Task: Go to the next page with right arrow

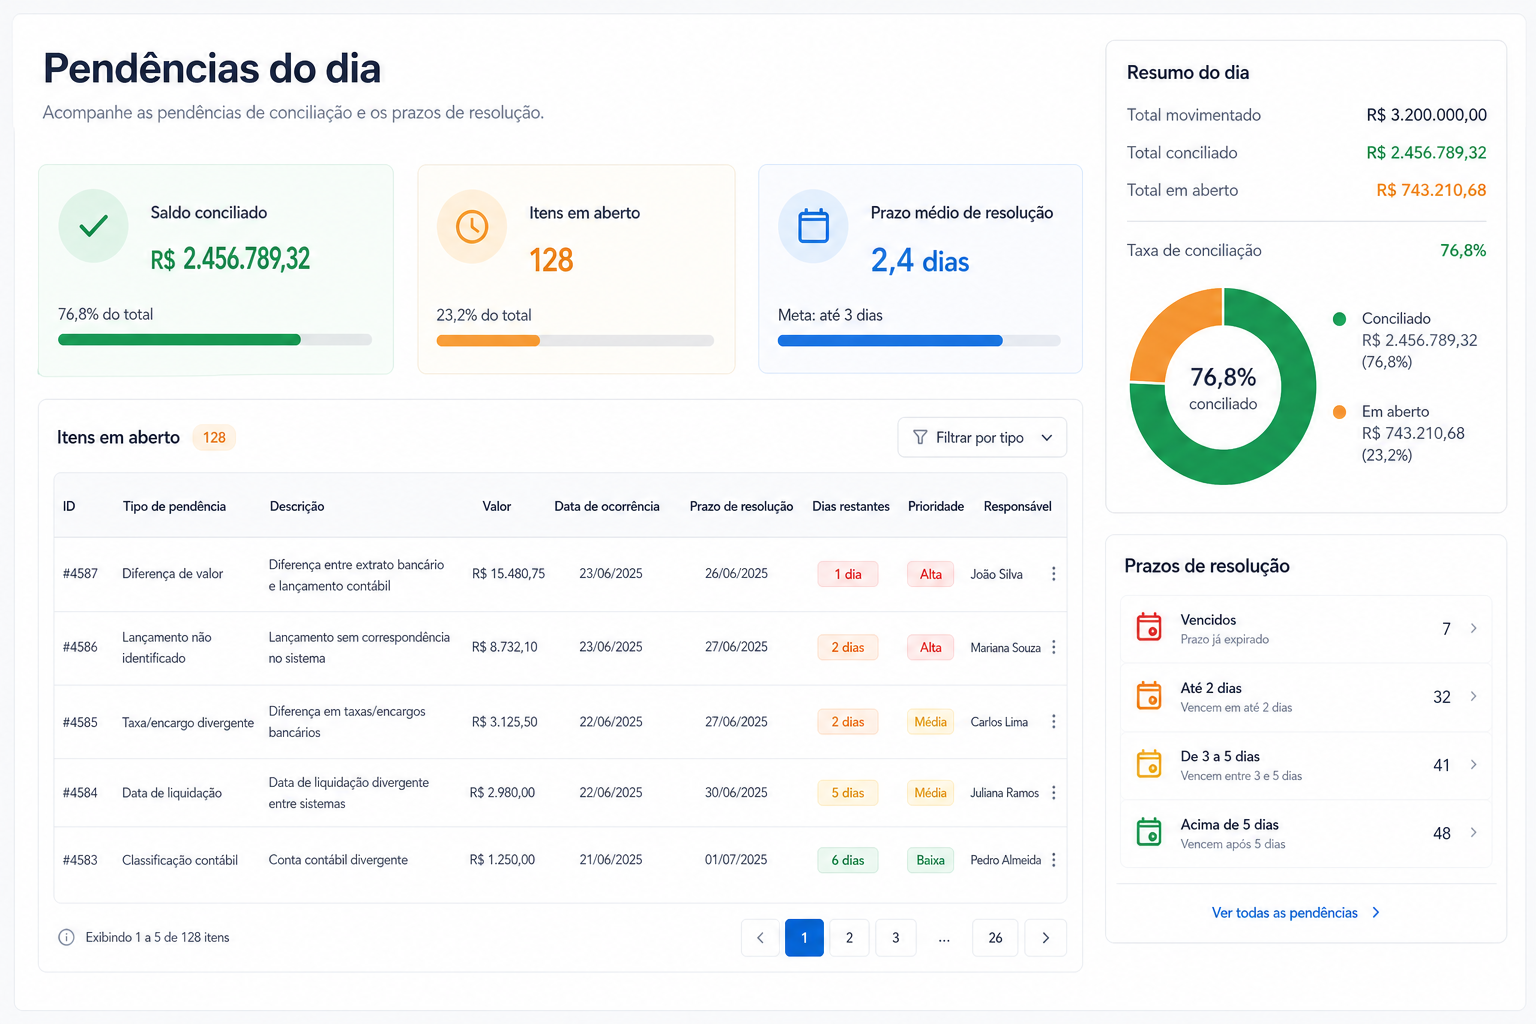Action: (x=1046, y=937)
